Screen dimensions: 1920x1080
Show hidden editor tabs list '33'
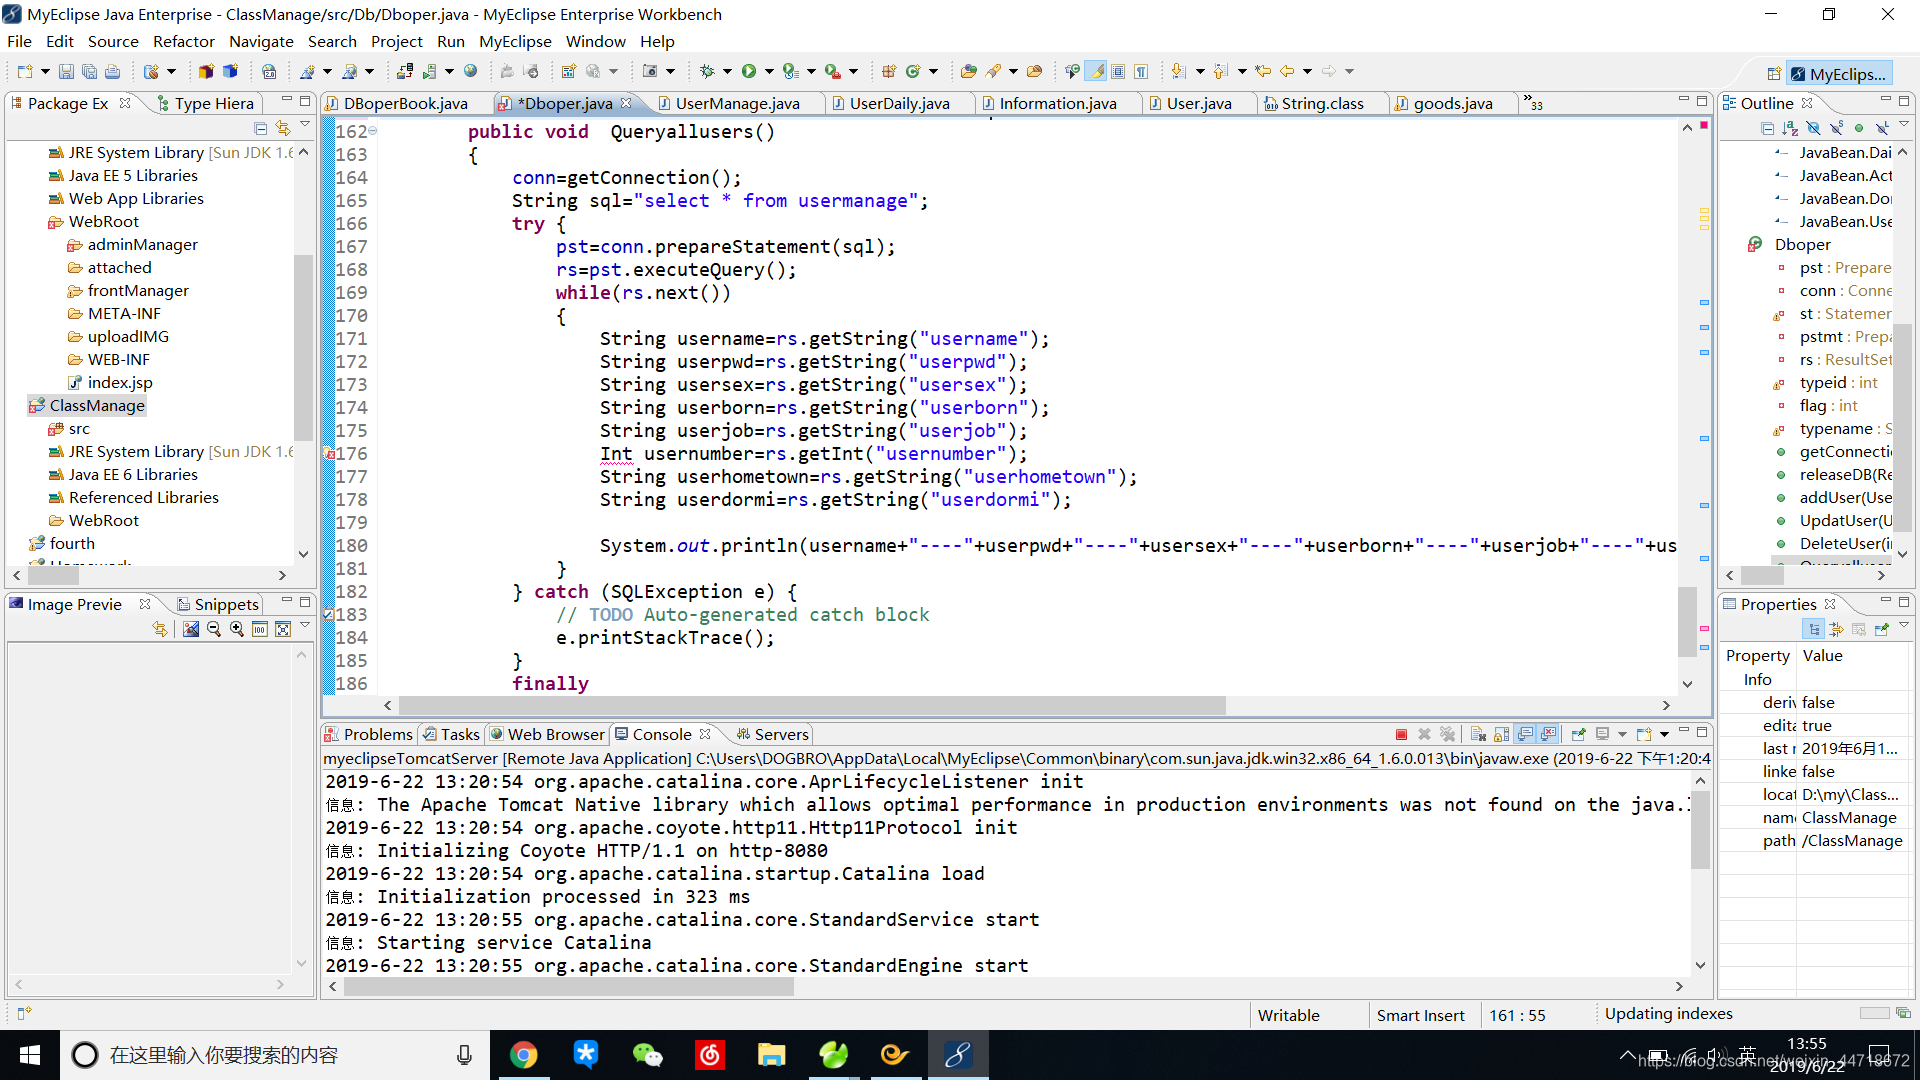click(x=1533, y=103)
